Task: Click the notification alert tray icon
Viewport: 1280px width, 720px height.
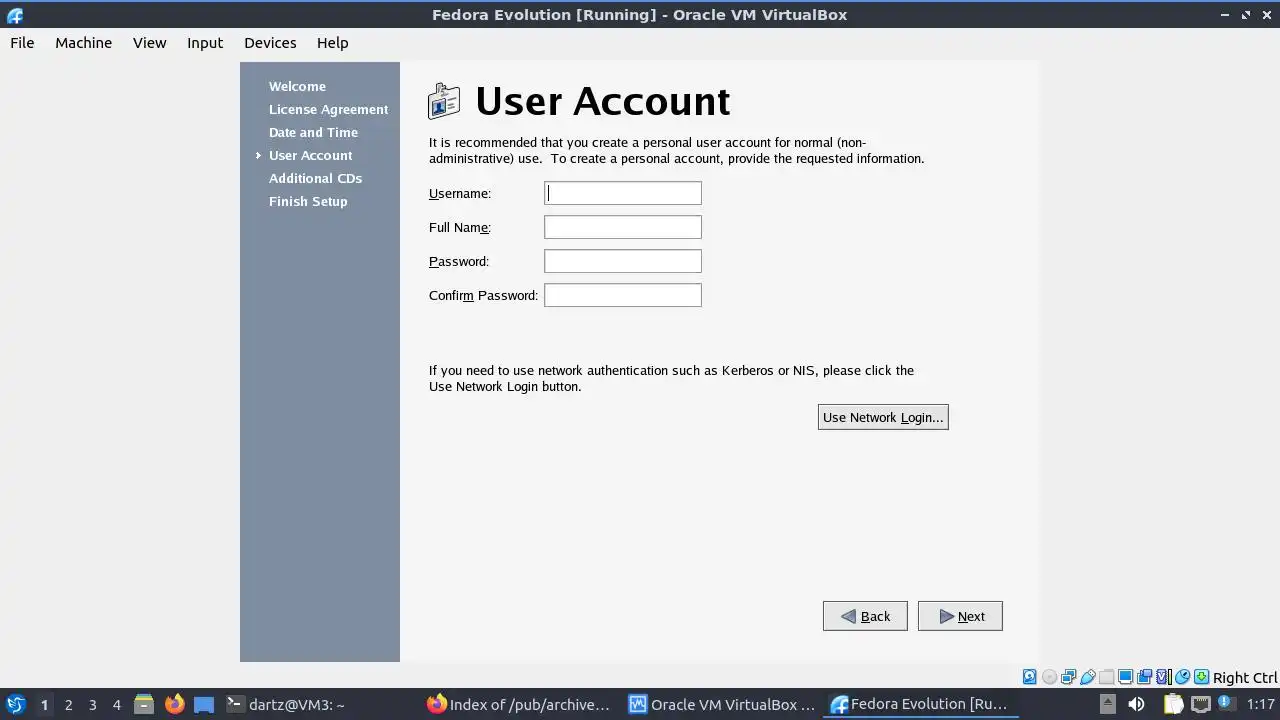Action: (1226, 704)
